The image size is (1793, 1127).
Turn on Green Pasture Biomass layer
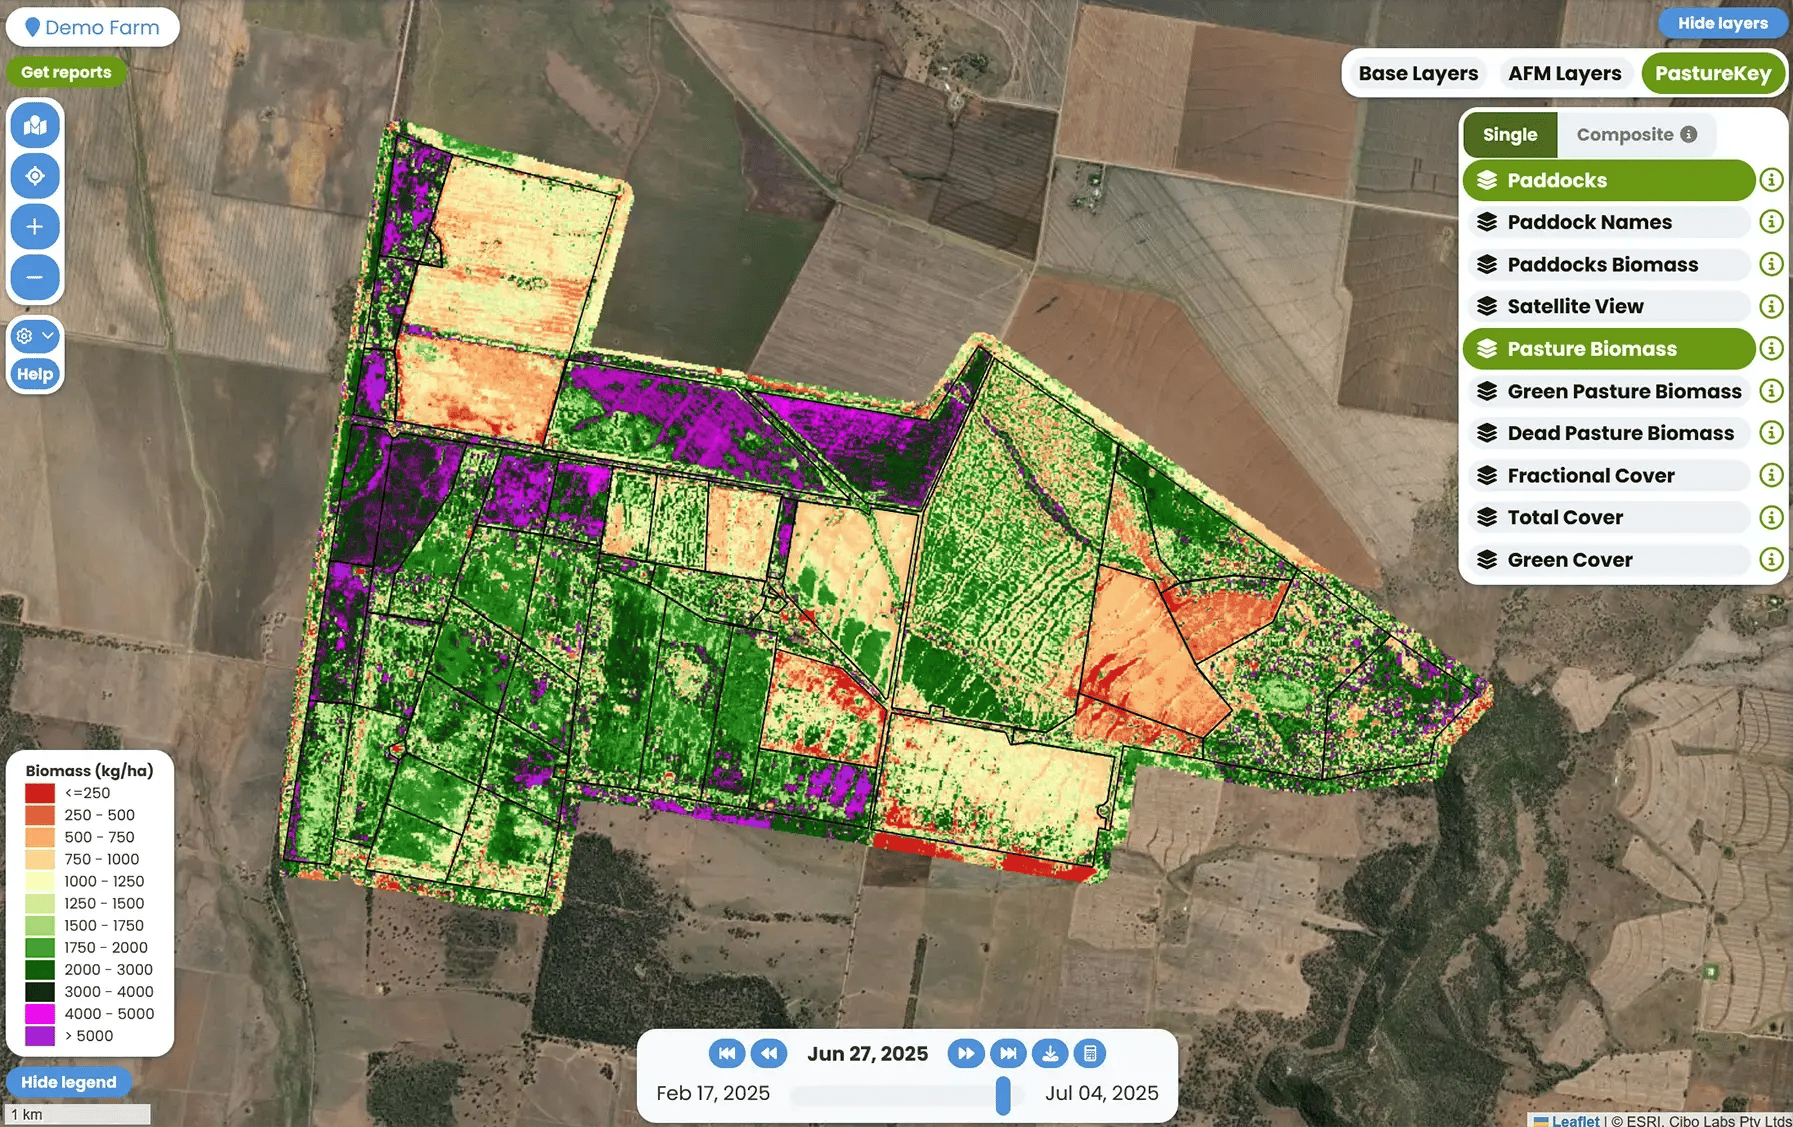point(1607,391)
